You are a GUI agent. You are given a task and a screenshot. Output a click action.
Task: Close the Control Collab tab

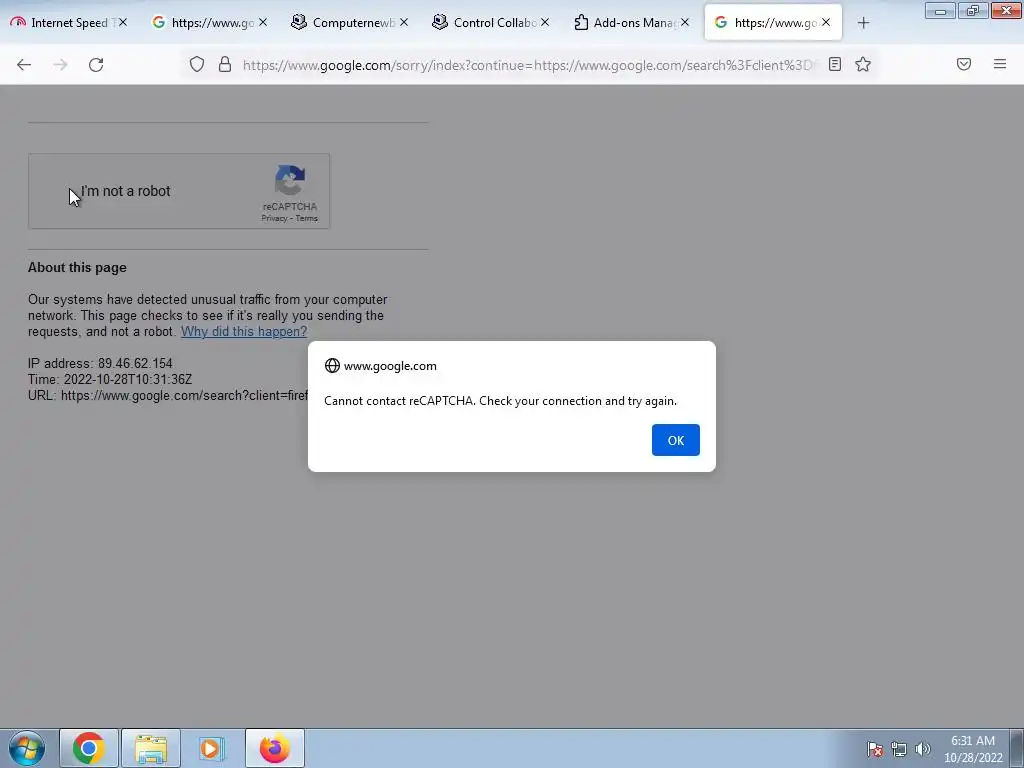coord(545,22)
